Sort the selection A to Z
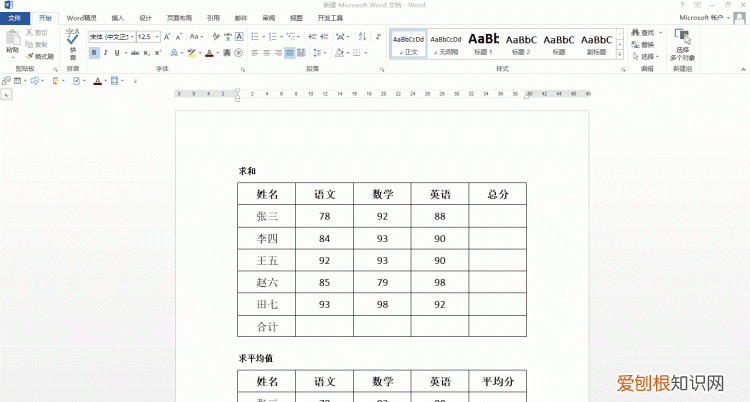Image resolution: width=750 pixels, height=402 pixels. (x=363, y=37)
